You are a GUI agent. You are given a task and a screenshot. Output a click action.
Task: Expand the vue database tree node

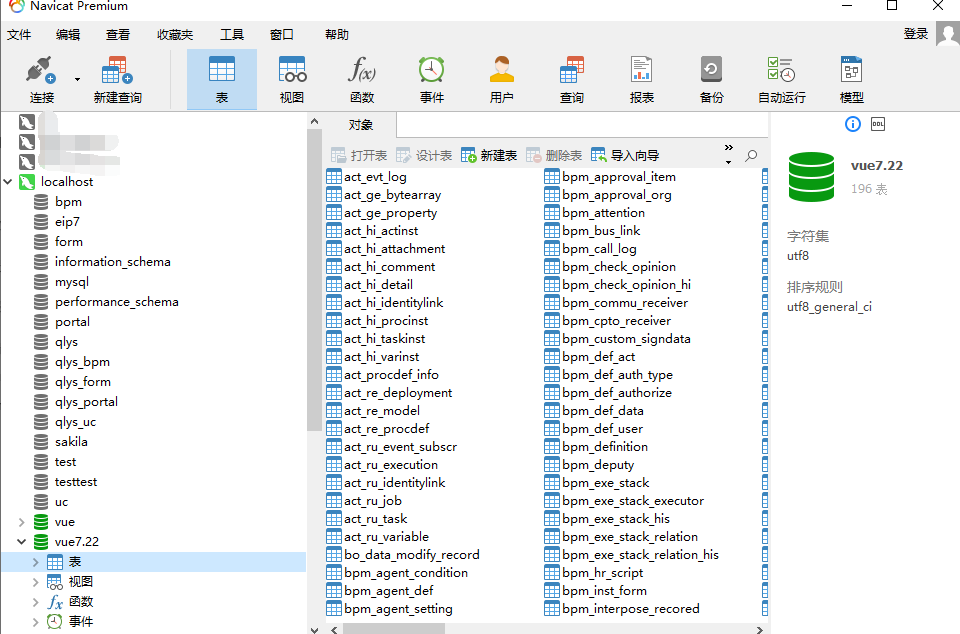(22, 522)
